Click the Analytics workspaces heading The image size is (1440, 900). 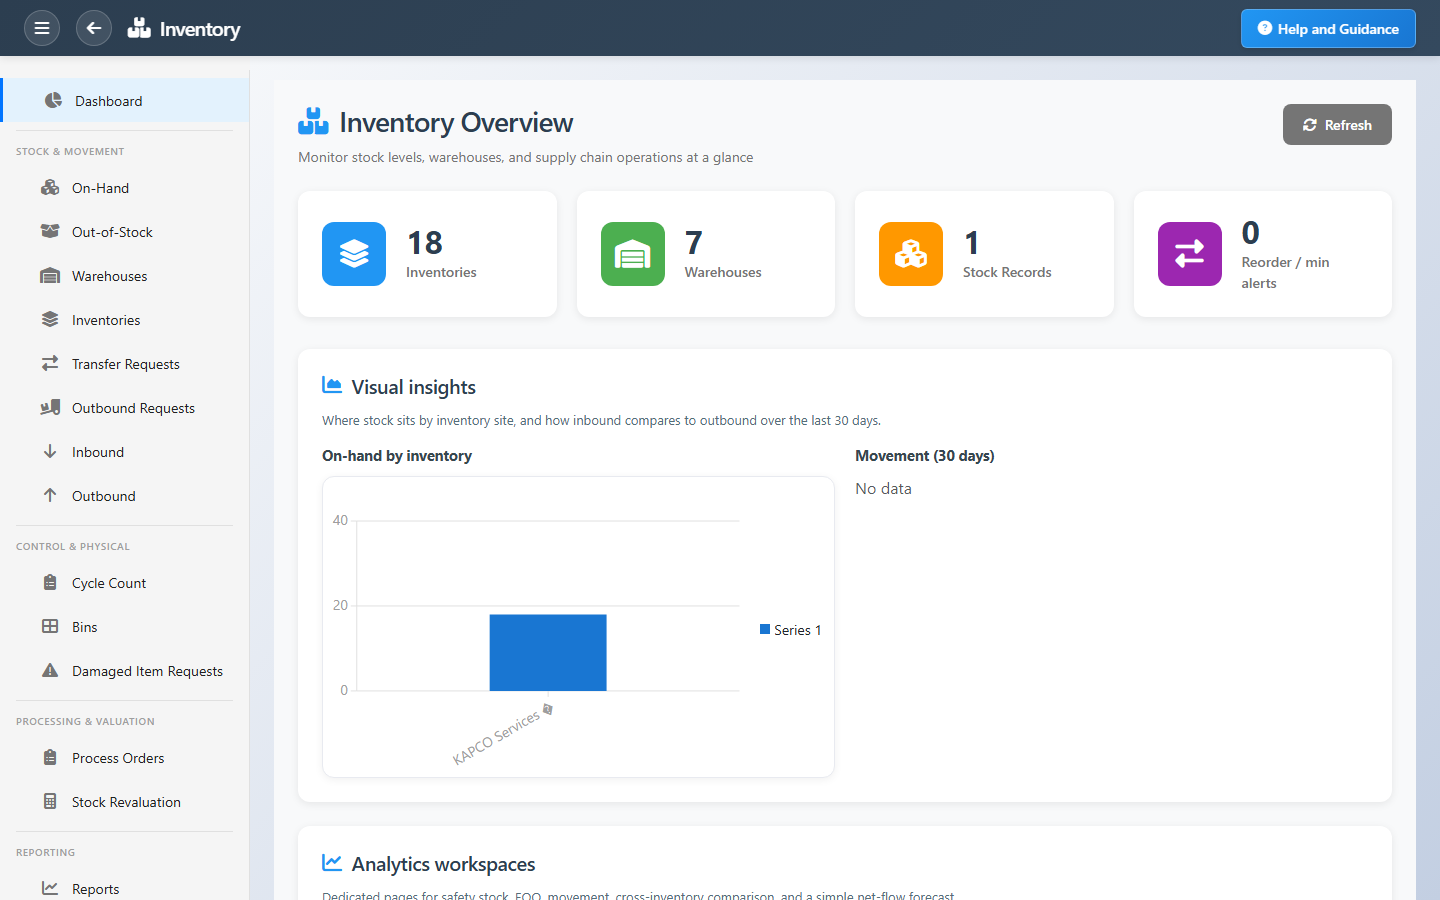[x=443, y=864]
